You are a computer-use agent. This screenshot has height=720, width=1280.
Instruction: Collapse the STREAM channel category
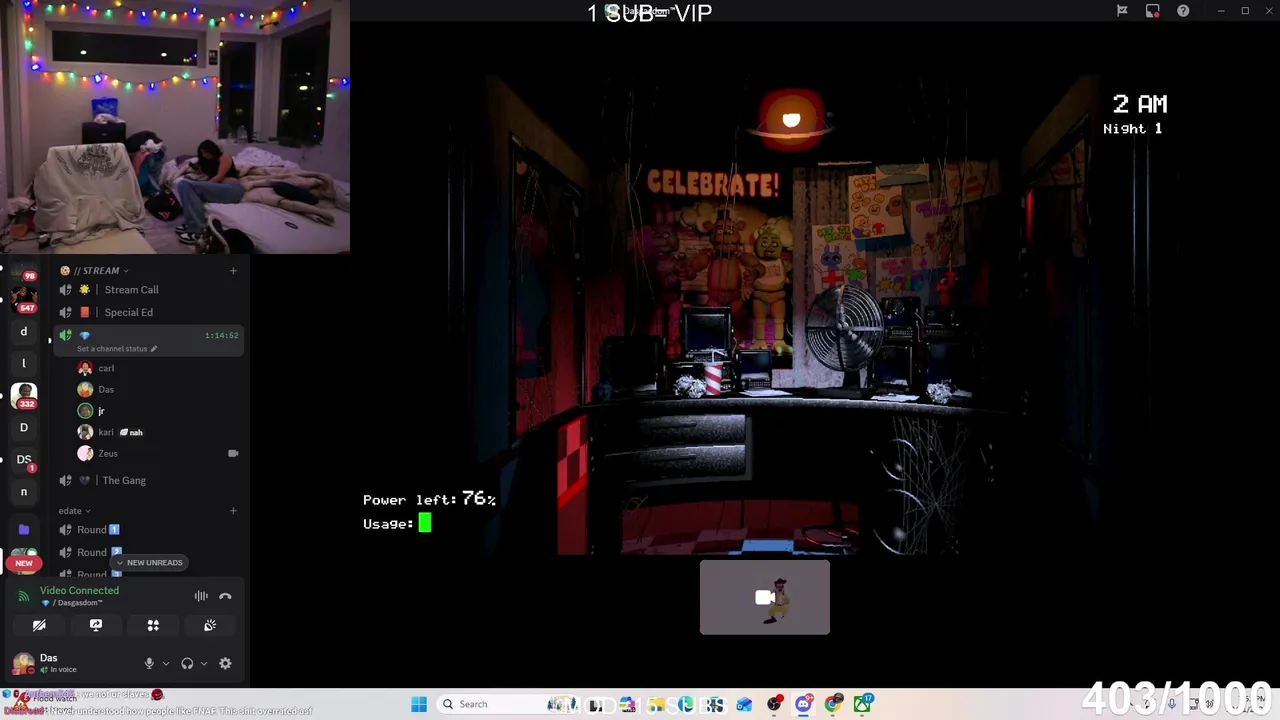[x=94, y=270]
